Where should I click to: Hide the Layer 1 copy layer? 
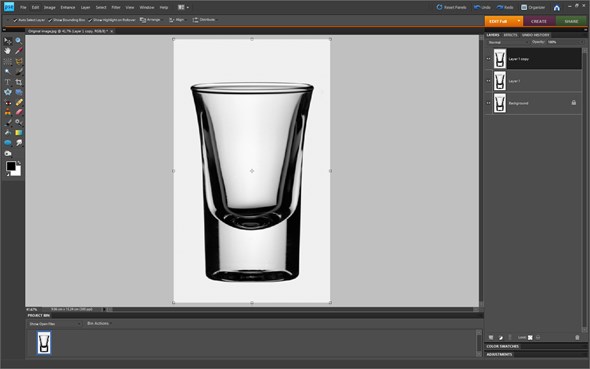(x=488, y=59)
